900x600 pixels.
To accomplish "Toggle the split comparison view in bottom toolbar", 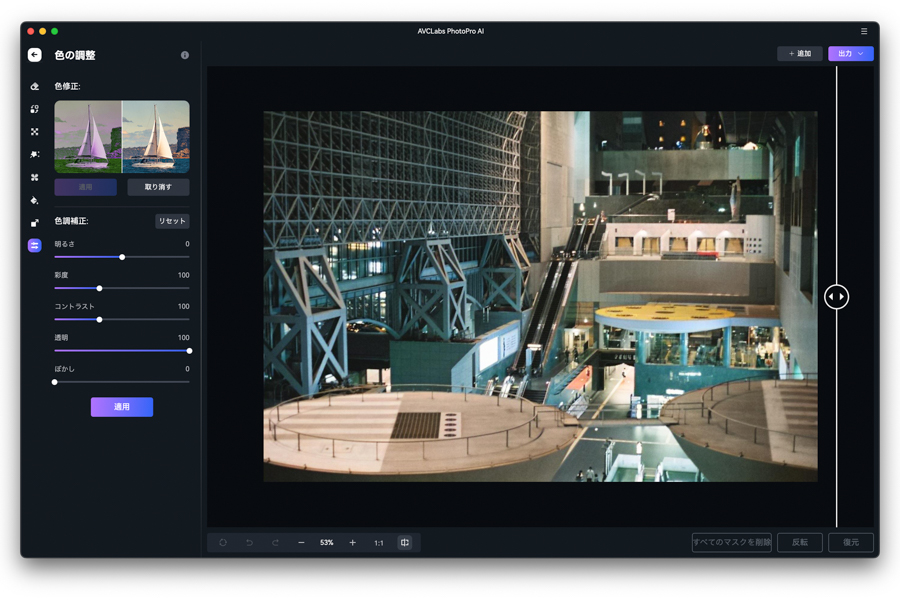I will [x=404, y=542].
